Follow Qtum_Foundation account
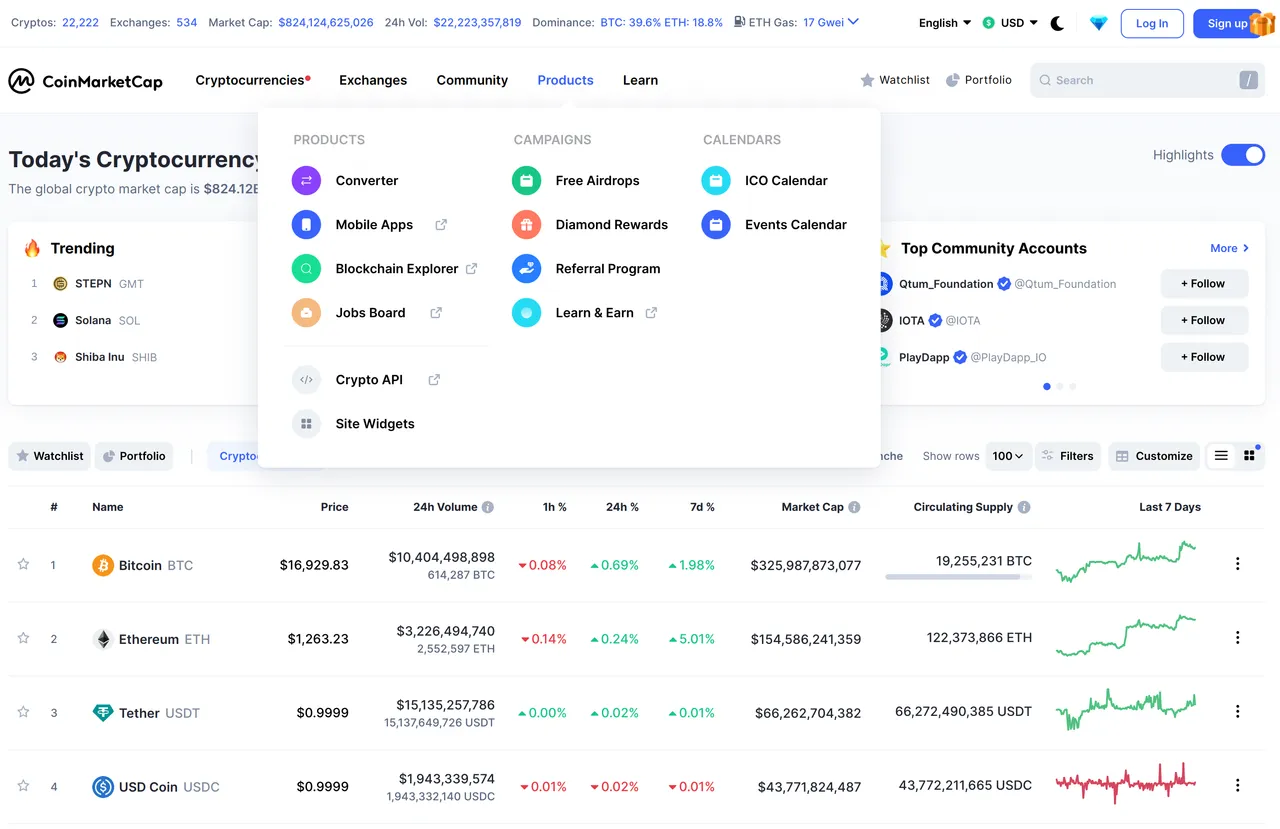 click(1204, 284)
